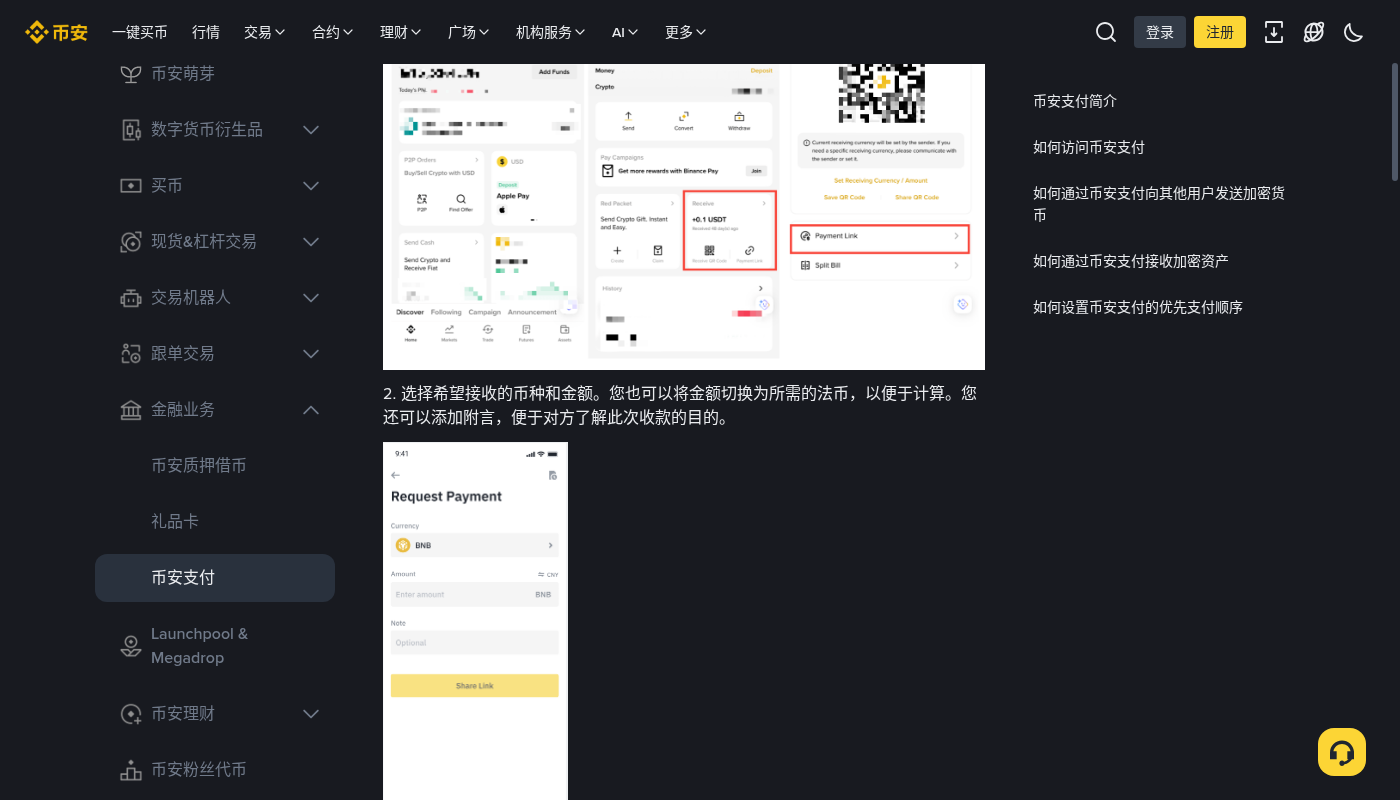This screenshot has width=1400, height=800.
Task: Open the language globe icon
Action: [1314, 32]
